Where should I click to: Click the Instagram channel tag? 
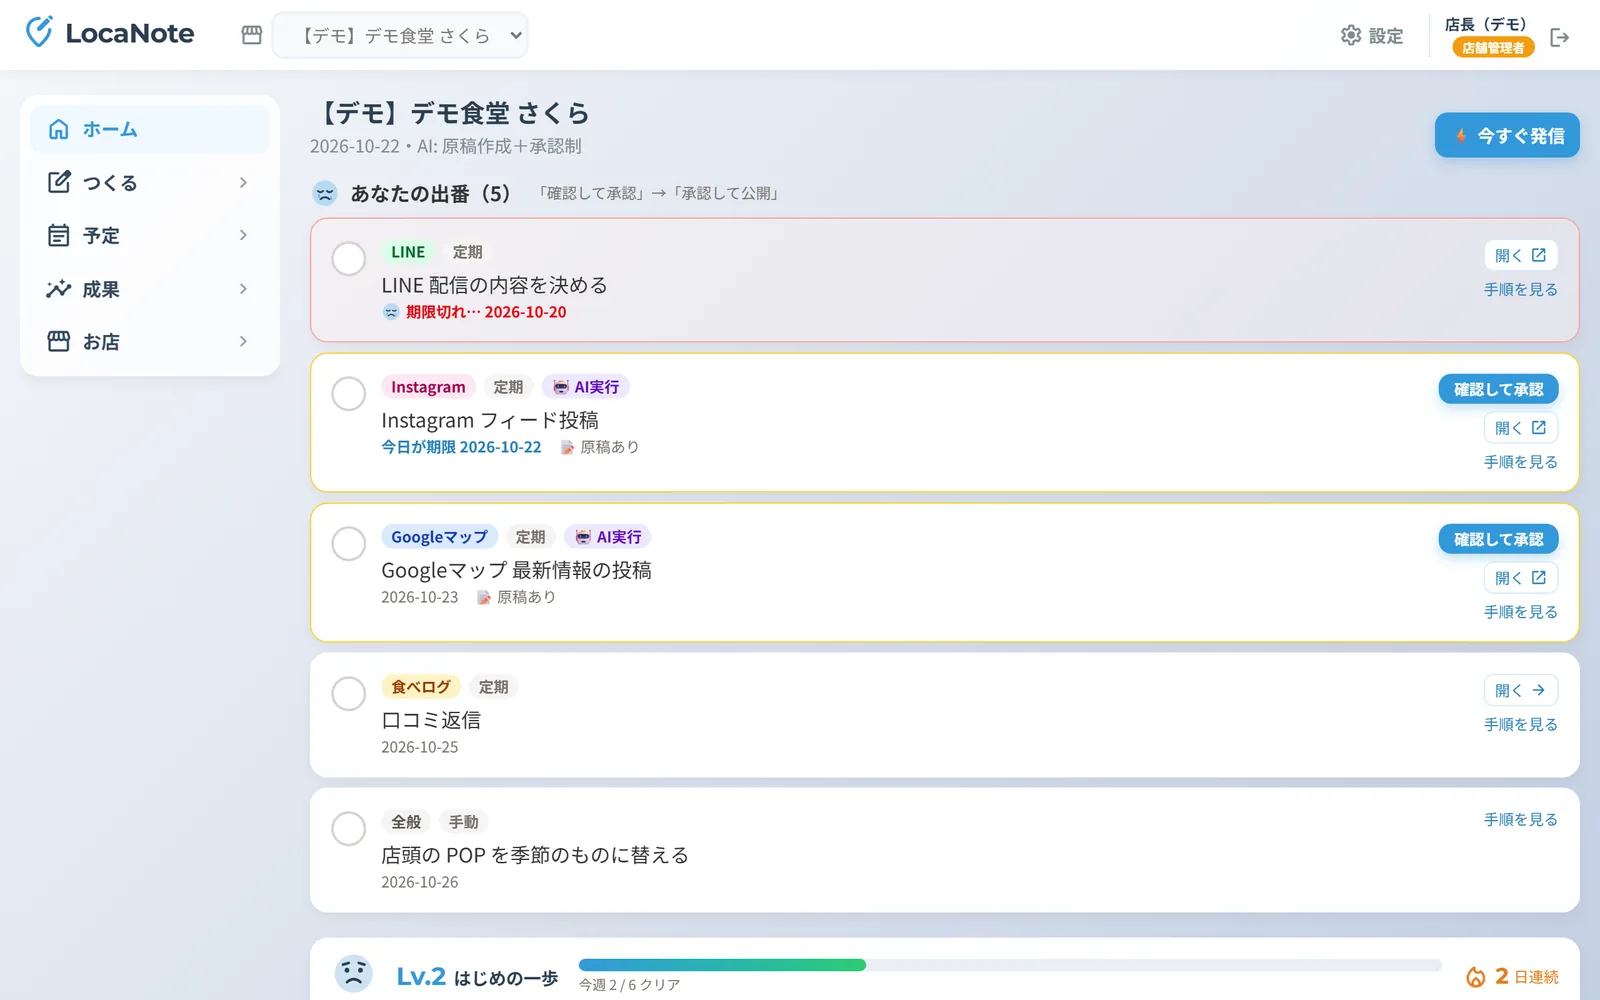point(428,387)
